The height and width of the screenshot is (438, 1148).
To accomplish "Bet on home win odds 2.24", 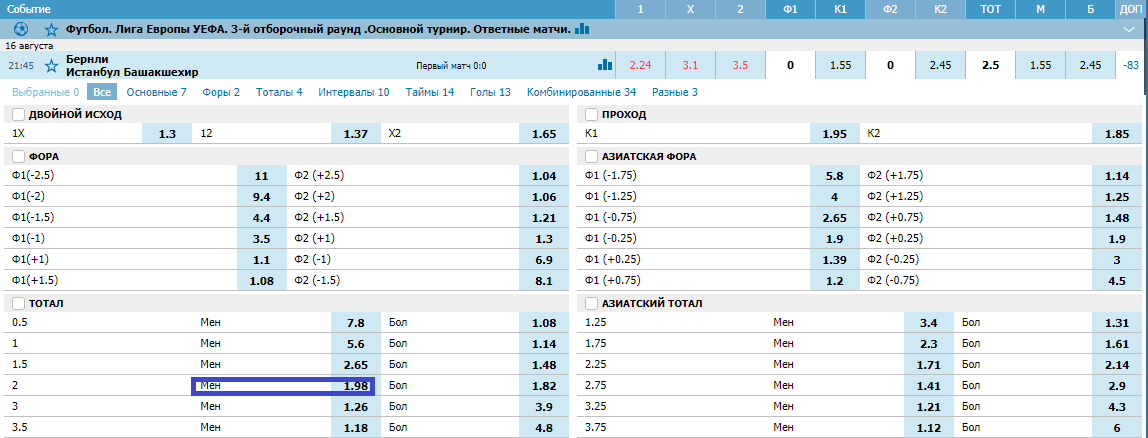I will [x=641, y=65].
